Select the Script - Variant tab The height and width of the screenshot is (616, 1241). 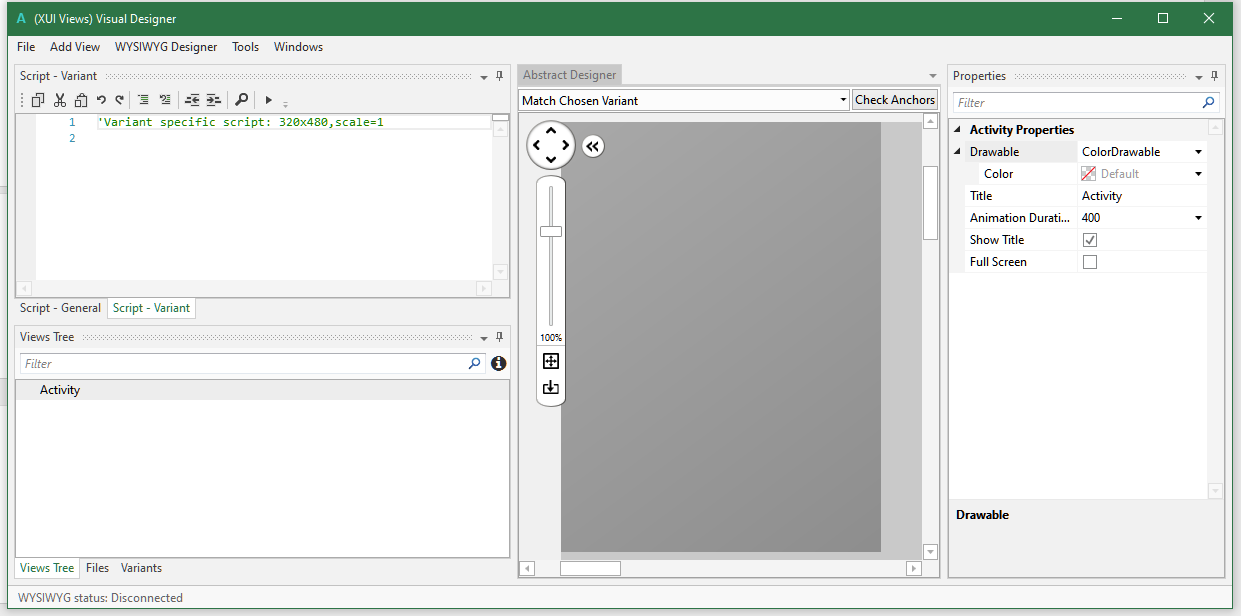click(x=151, y=308)
